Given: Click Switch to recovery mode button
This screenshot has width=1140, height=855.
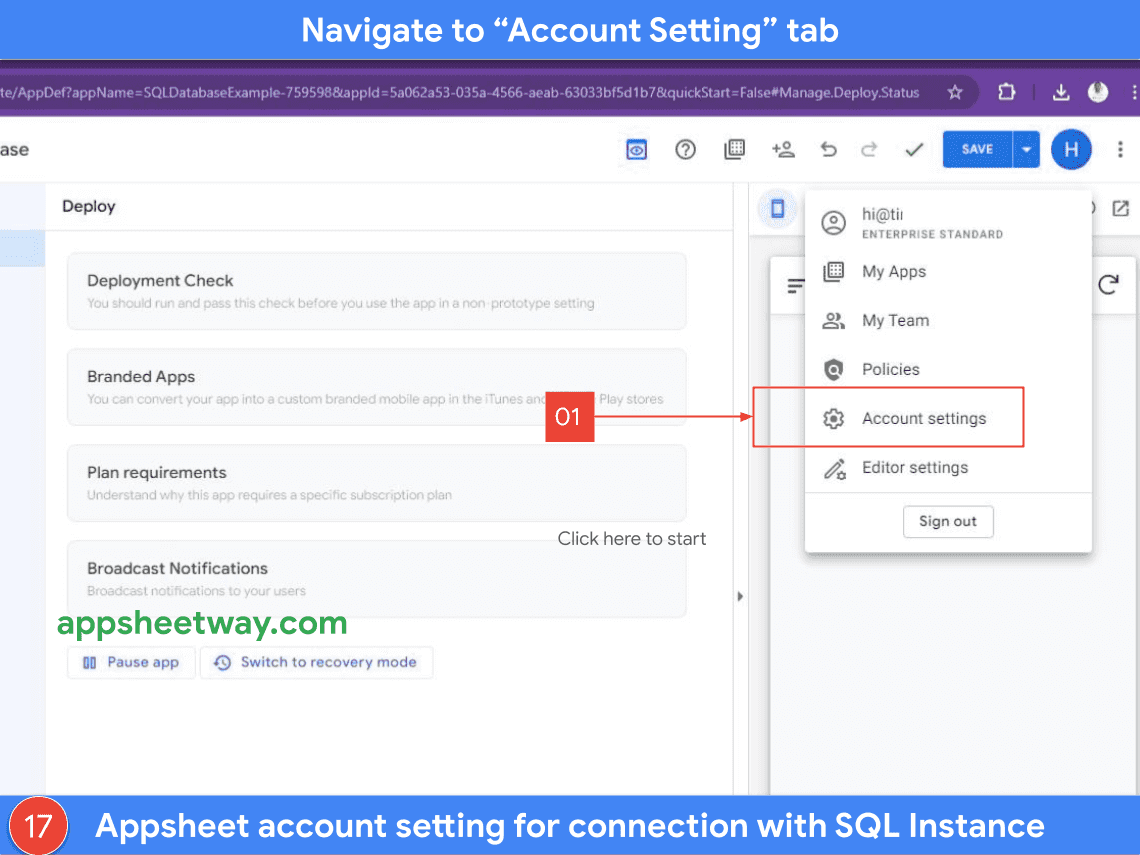Looking at the screenshot, I should tap(316, 662).
